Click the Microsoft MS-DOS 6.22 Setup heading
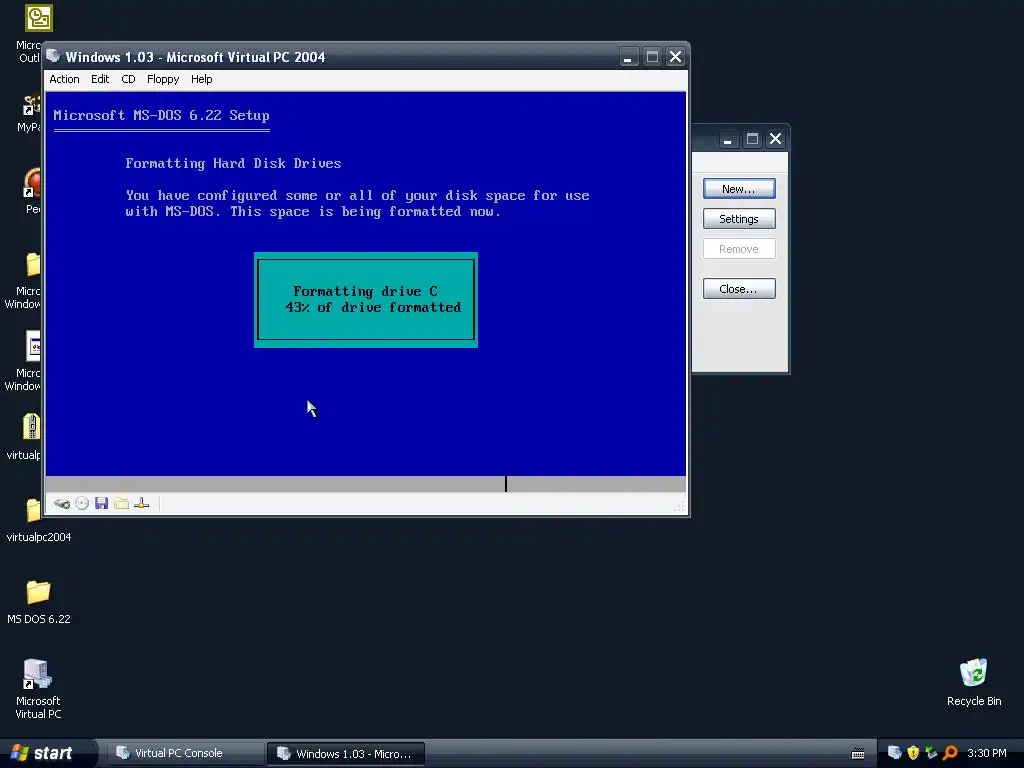Image resolution: width=1024 pixels, height=768 pixels. coord(161,116)
